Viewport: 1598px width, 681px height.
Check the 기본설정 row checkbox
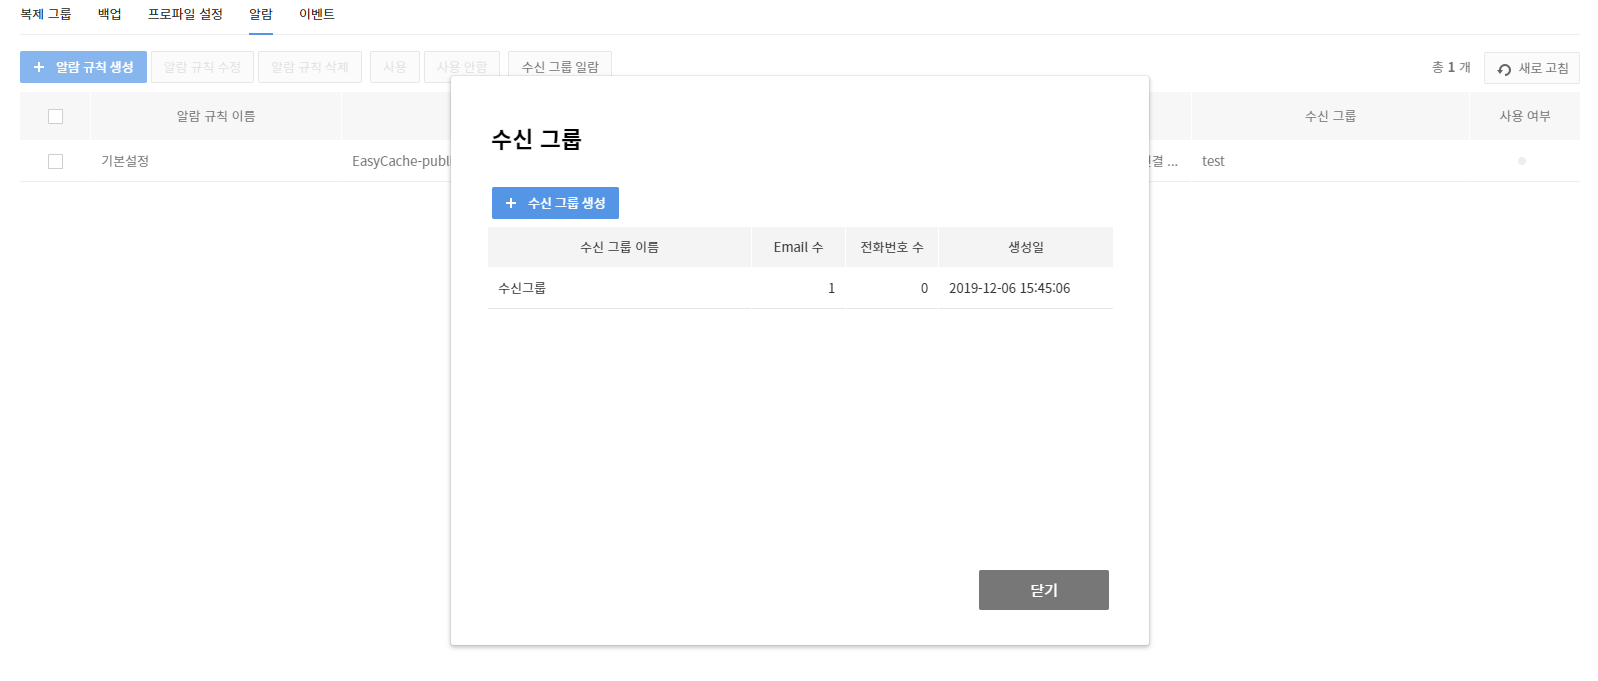pyautogui.click(x=55, y=161)
